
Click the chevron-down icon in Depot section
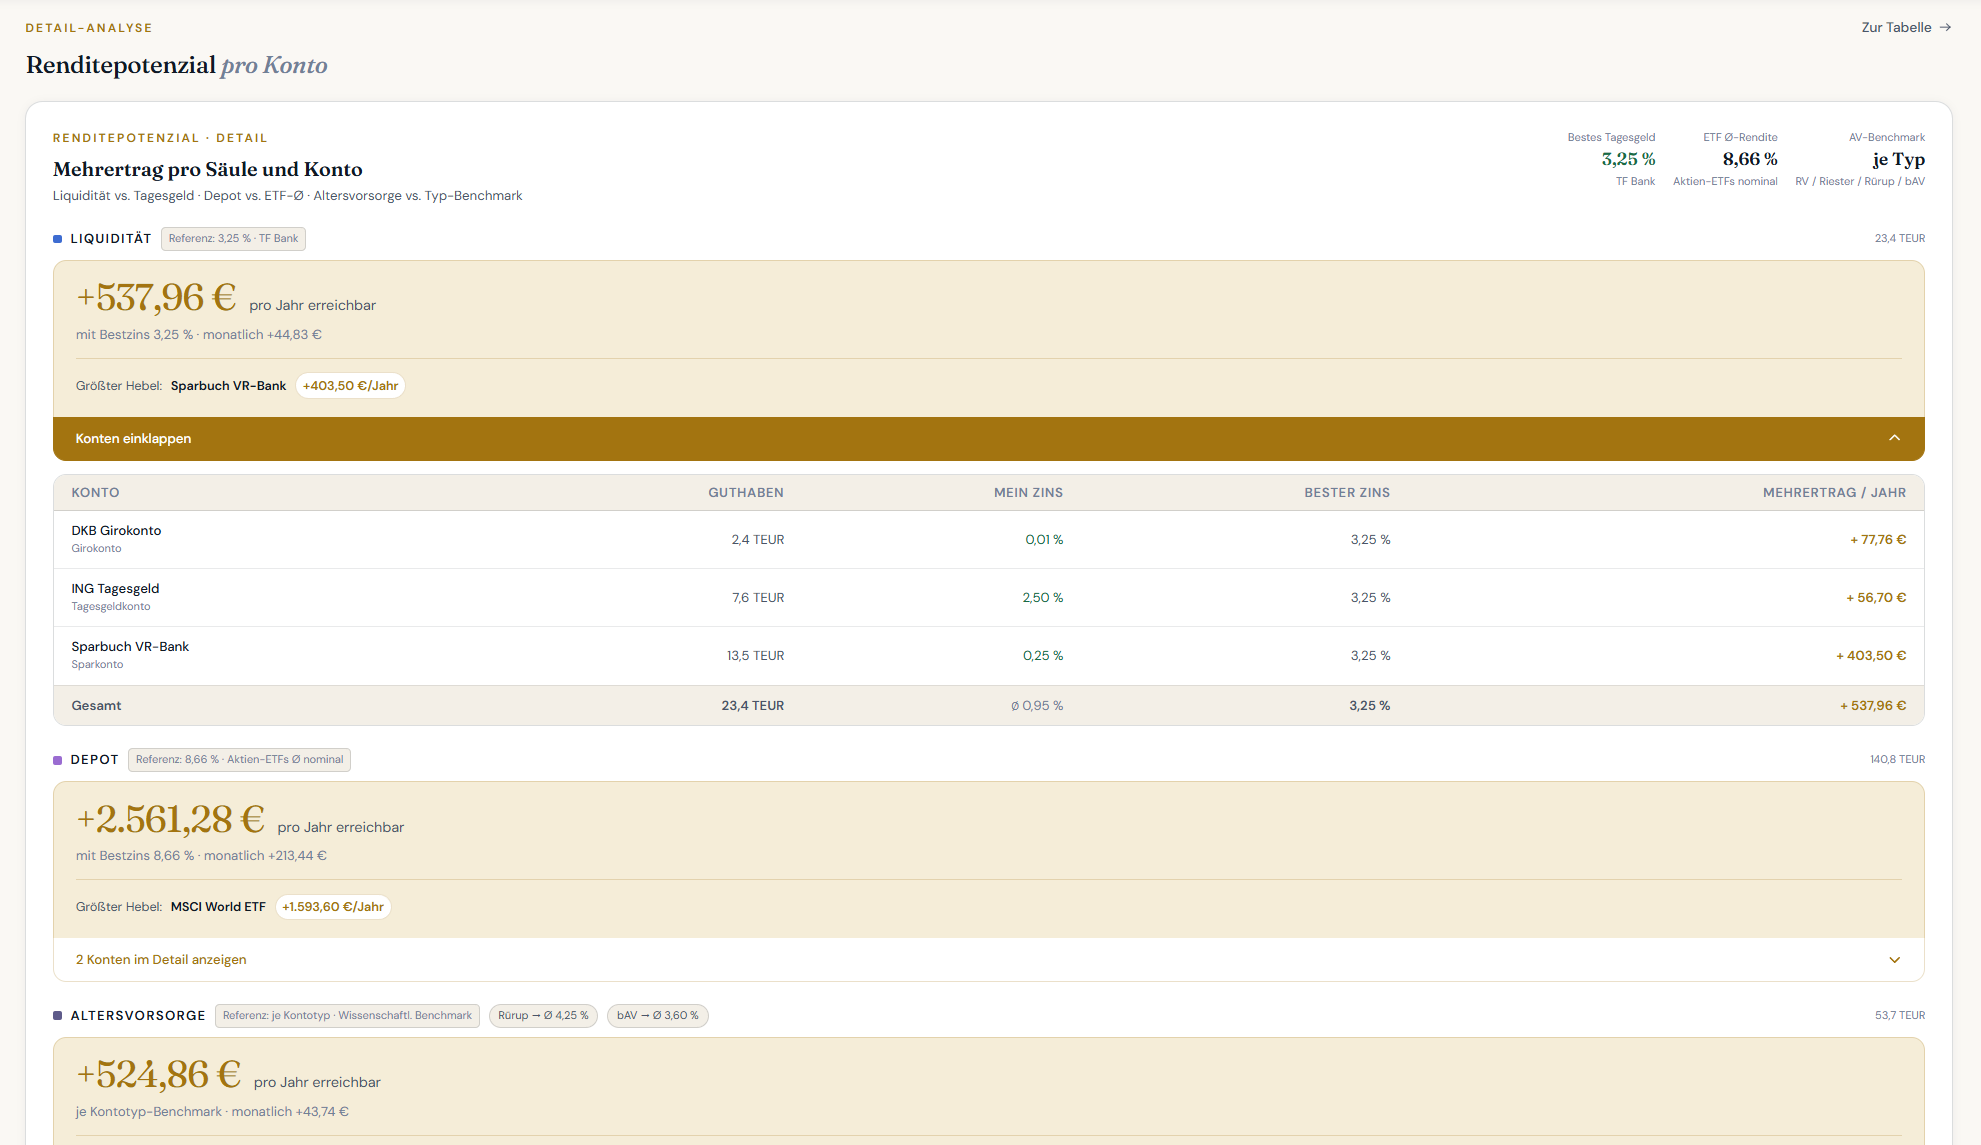pos(1894,960)
